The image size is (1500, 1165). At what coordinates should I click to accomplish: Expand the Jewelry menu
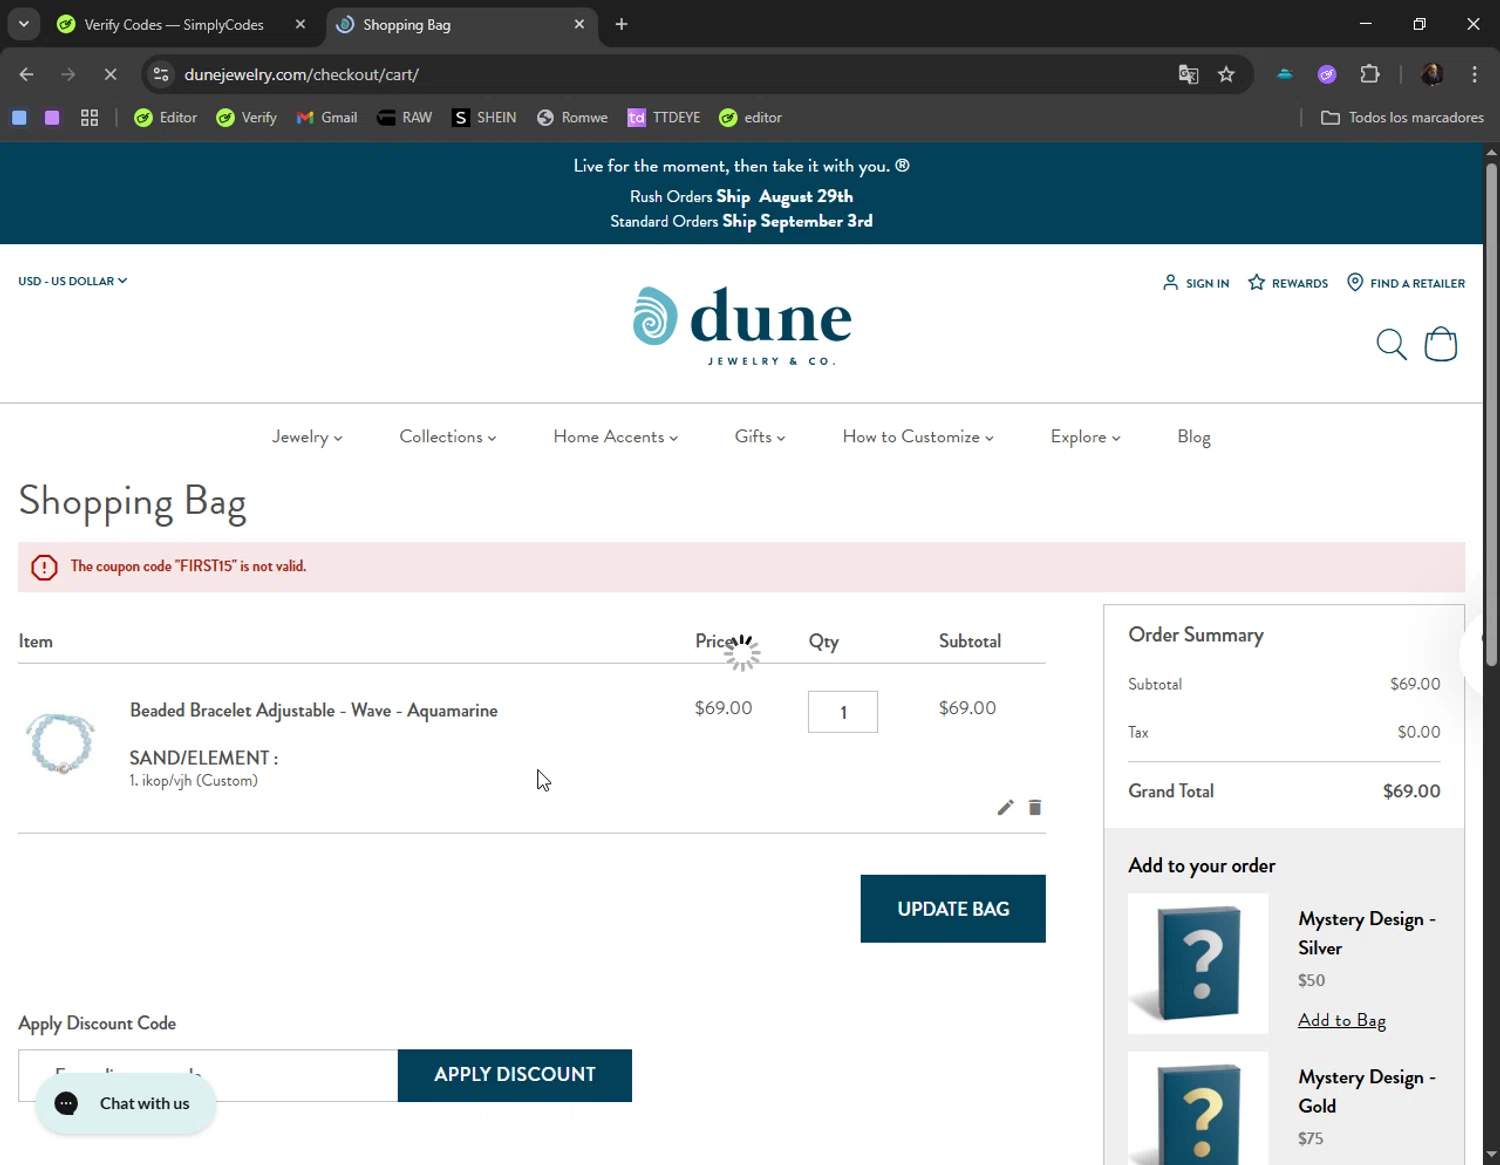(x=307, y=437)
